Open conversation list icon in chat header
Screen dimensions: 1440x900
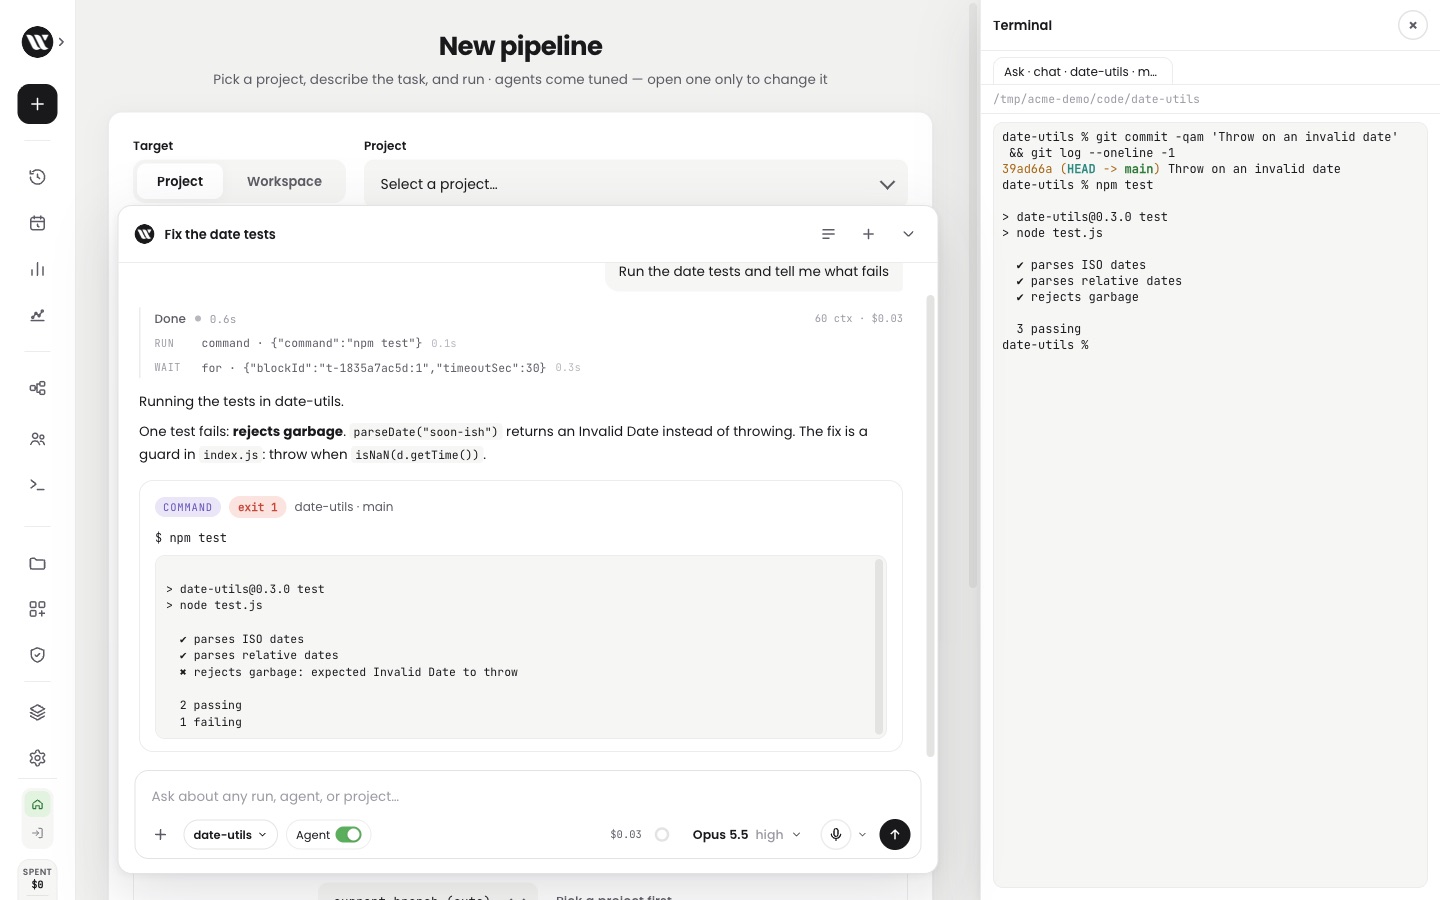(828, 234)
